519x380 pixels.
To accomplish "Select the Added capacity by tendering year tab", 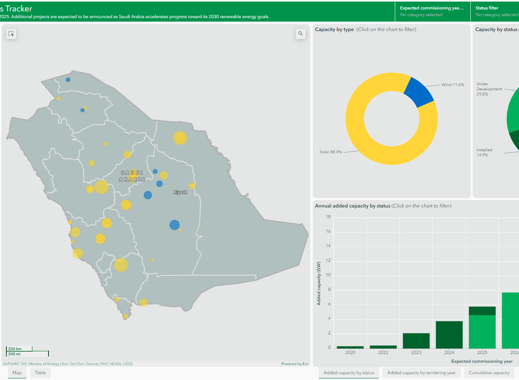I will (x=421, y=373).
